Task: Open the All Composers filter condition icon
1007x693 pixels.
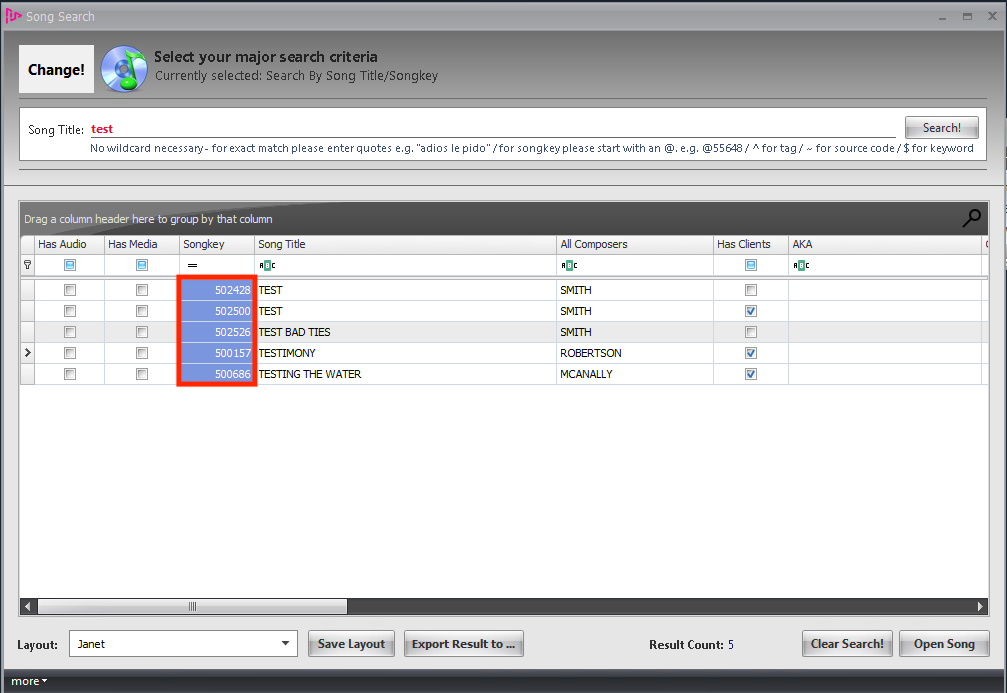Action: [569, 265]
